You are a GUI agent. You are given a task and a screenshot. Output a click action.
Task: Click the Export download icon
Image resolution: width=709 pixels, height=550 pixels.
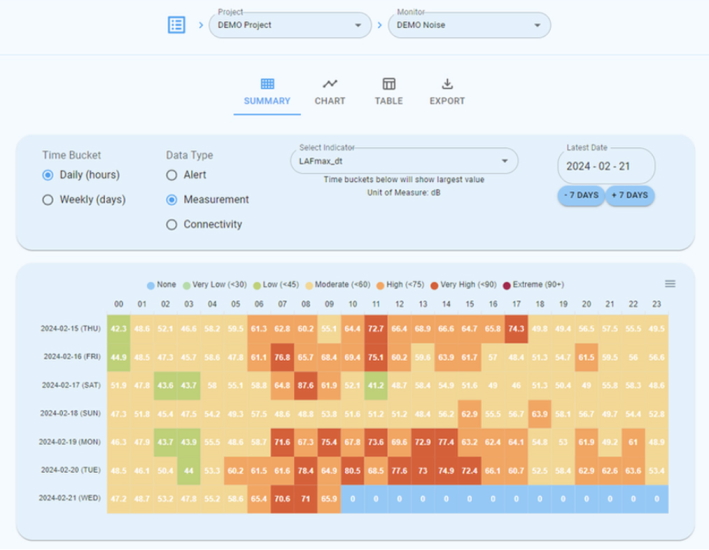point(447,84)
